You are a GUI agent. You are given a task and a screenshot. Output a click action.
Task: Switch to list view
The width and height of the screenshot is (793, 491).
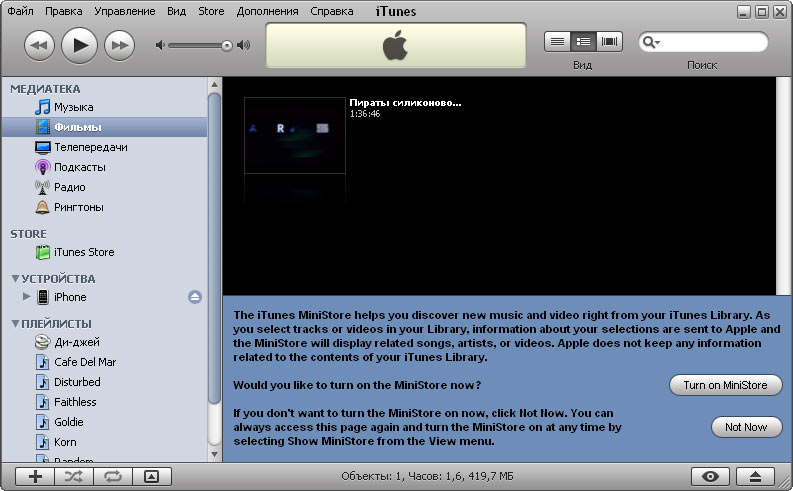point(557,41)
